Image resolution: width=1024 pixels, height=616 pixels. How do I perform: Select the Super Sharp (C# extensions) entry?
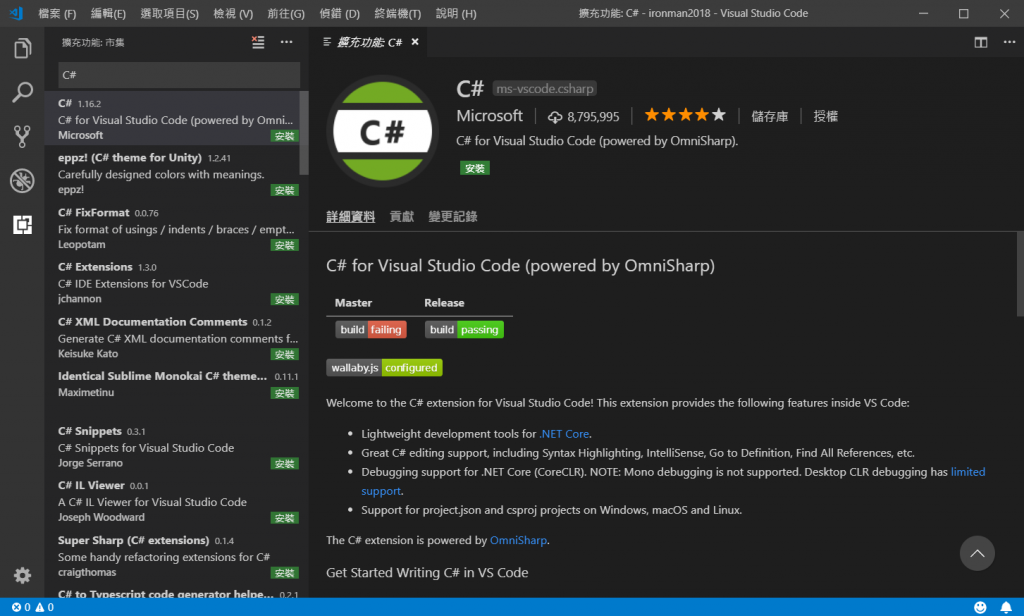(x=176, y=557)
